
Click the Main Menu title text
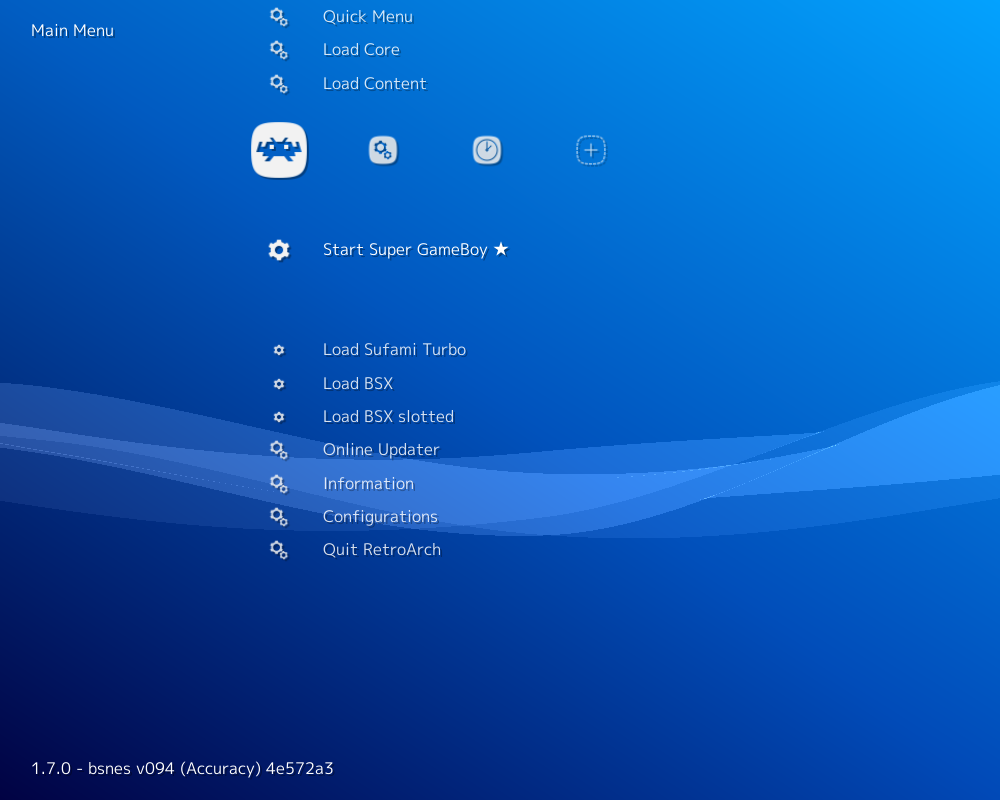(72, 31)
